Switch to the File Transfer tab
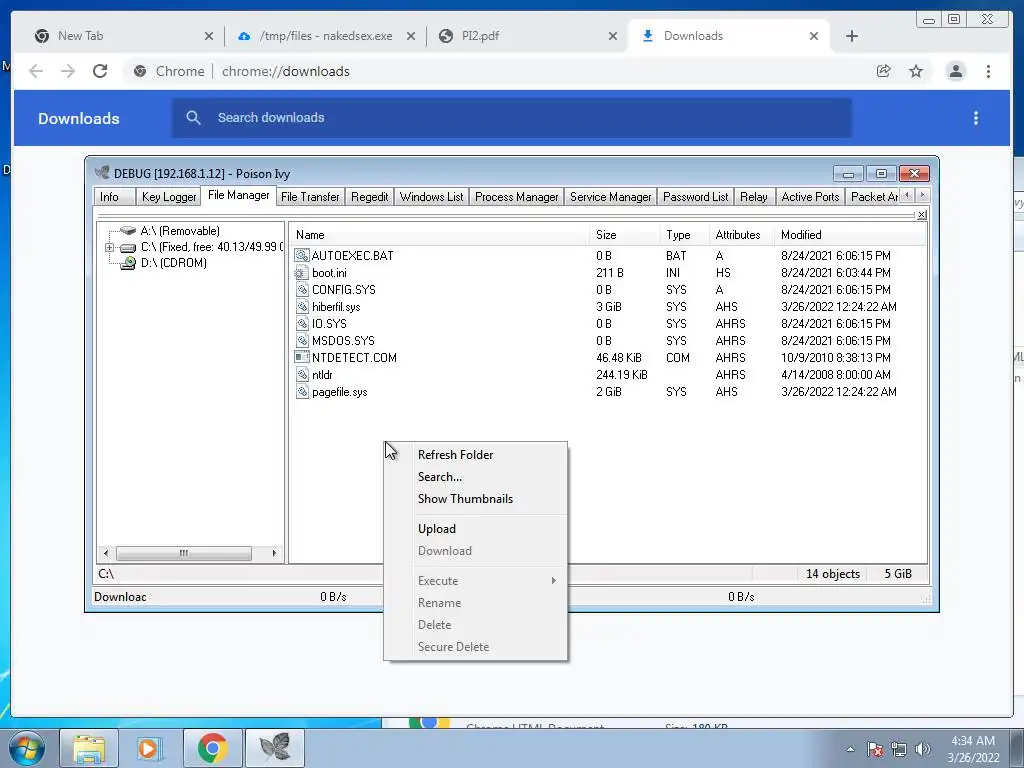Viewport: 1024px width, 768px height. coord(310,197)
